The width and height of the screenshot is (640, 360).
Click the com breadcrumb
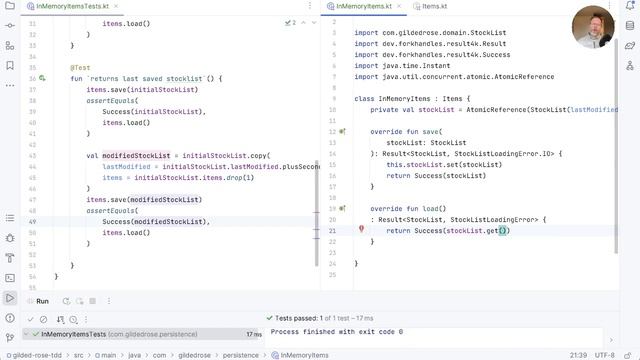pyautogui.click(x=159, y=355)
